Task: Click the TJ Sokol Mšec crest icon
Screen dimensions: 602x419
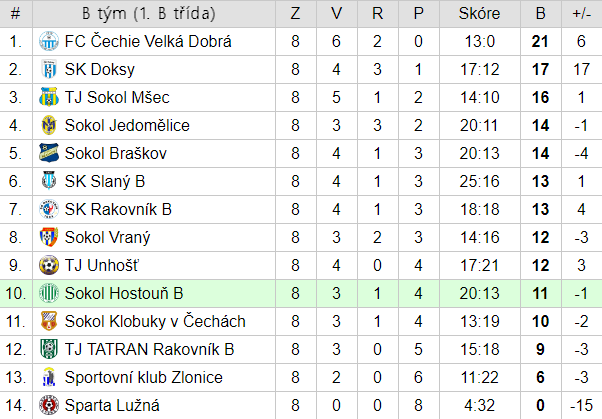Action: click(49, 97)
